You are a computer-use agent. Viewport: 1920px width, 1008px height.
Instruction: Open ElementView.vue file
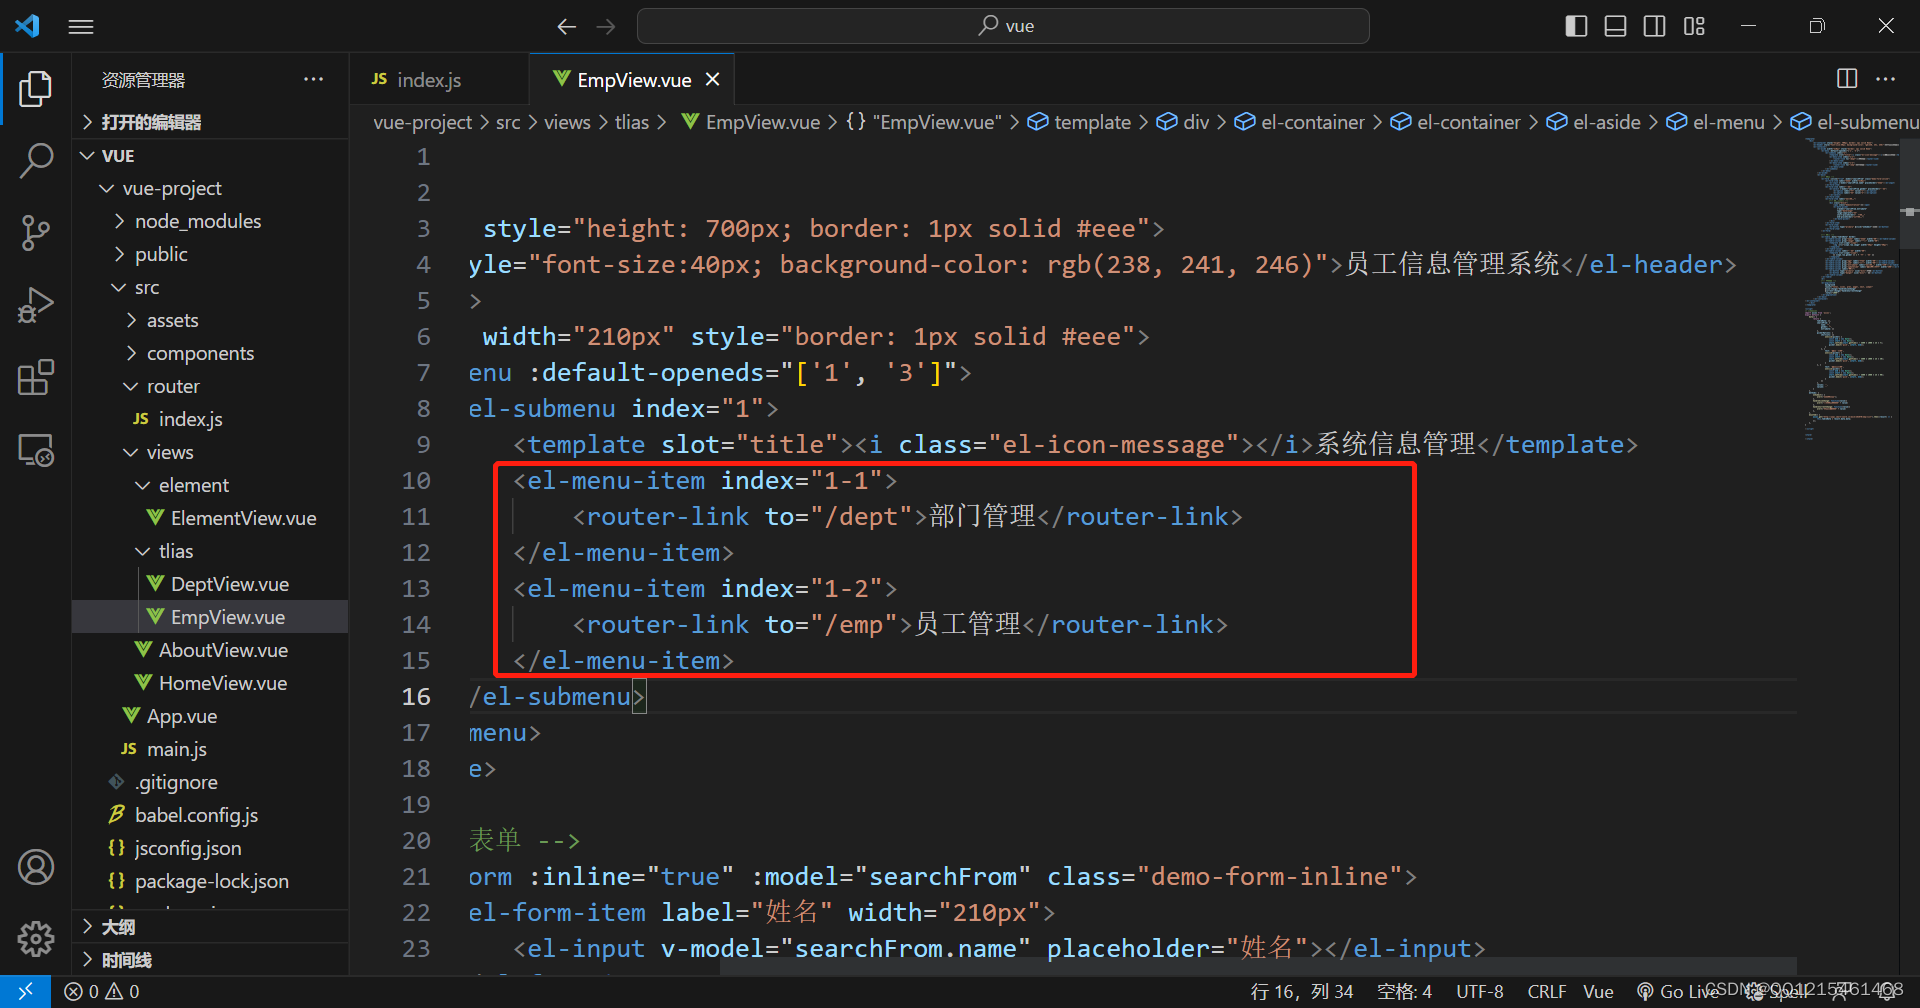(210, 519)
